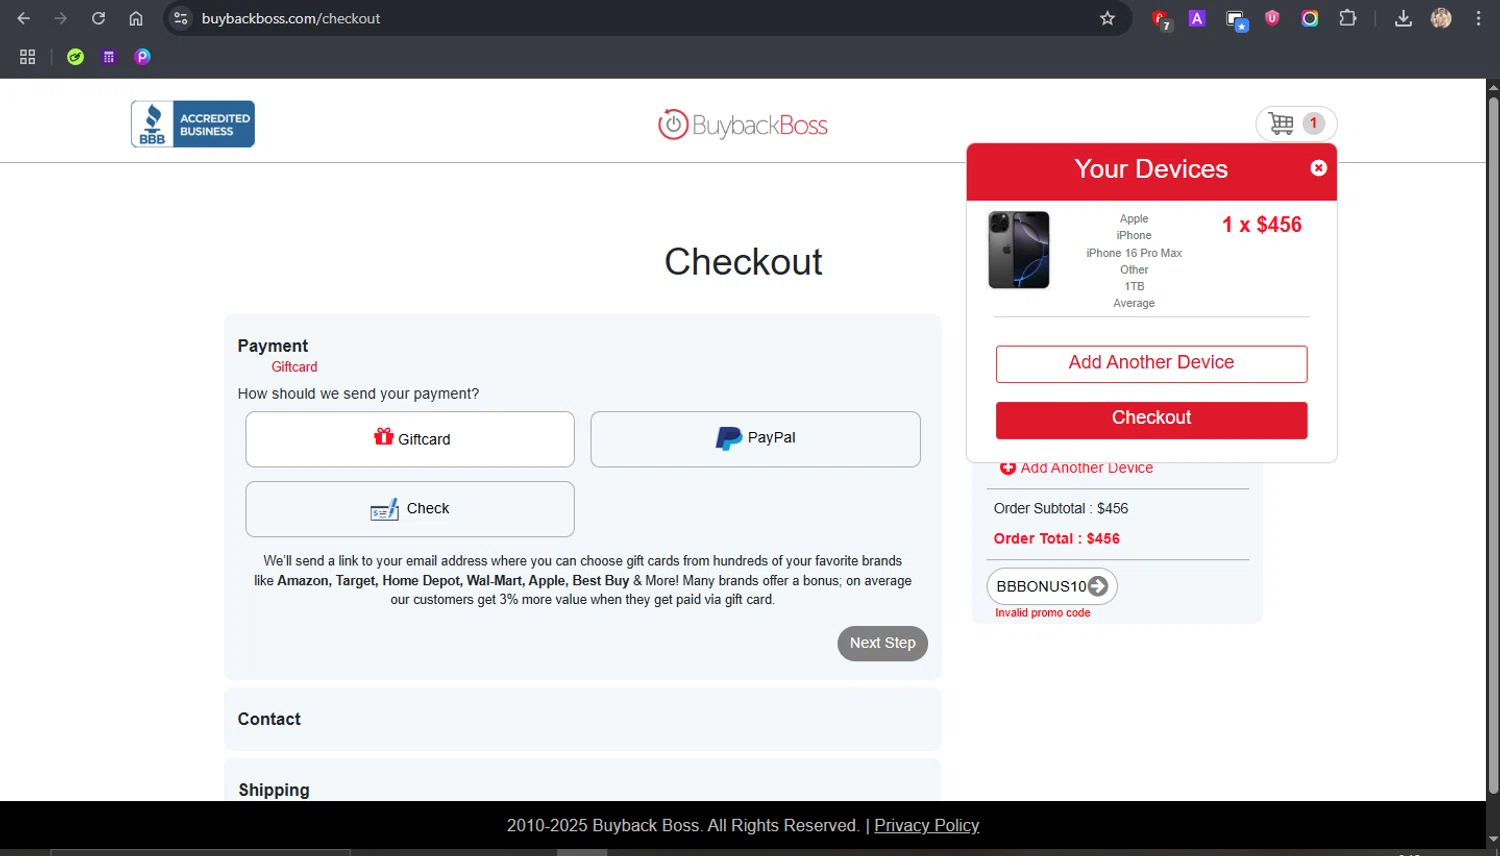
Task: Click the Checkout page heading
Action: point(743,262)
